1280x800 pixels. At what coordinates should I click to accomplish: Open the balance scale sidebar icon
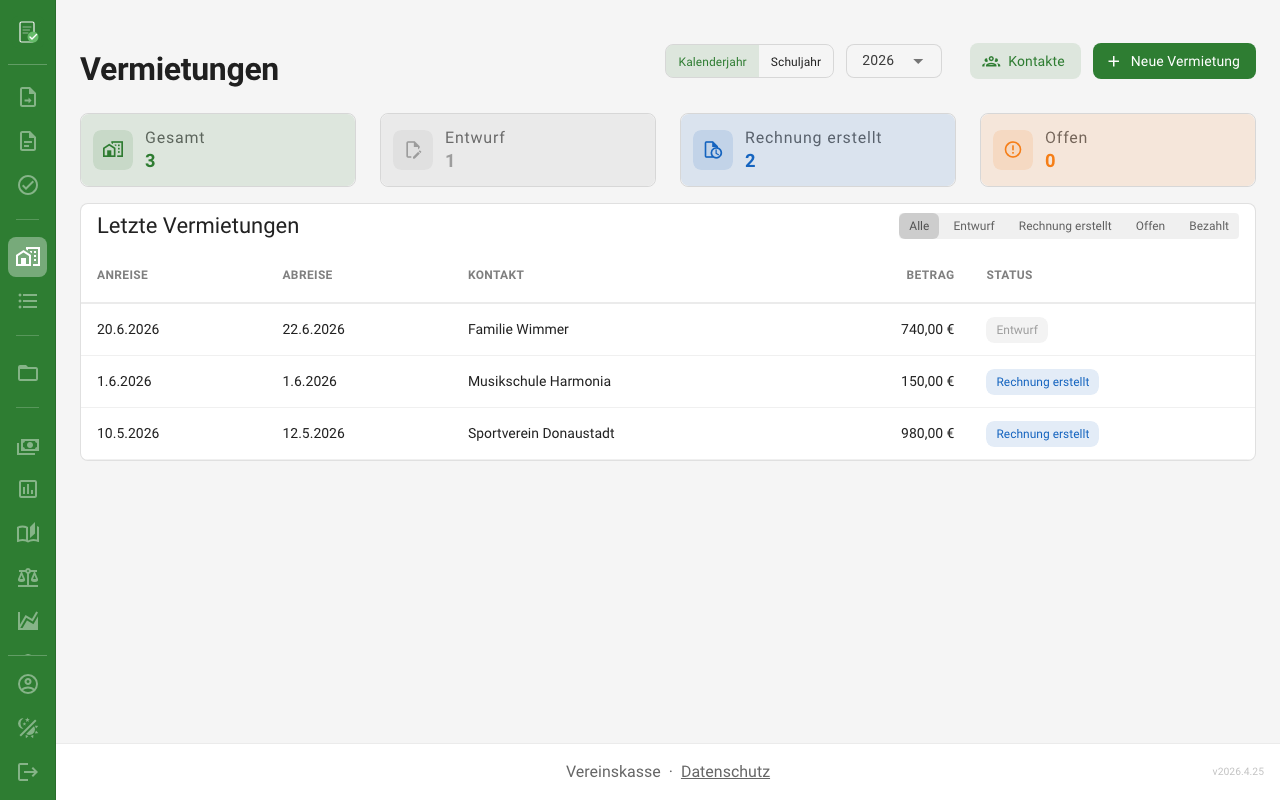pyautogui.click(x=28, y=577)
